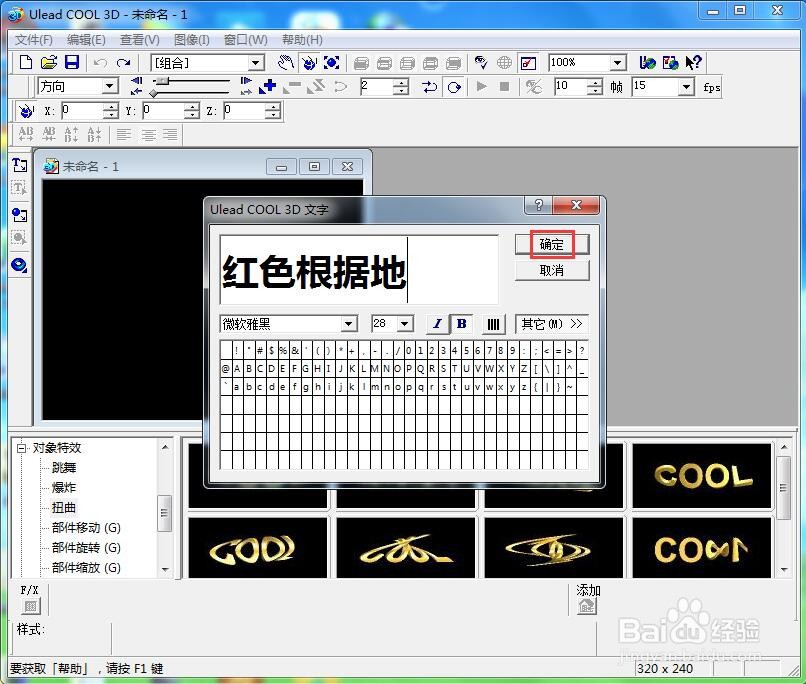This screenshot has height=684, width=806.
Task: Open the 编辑(E) menu
Action: pyautogui.click(x=86, y=40)
